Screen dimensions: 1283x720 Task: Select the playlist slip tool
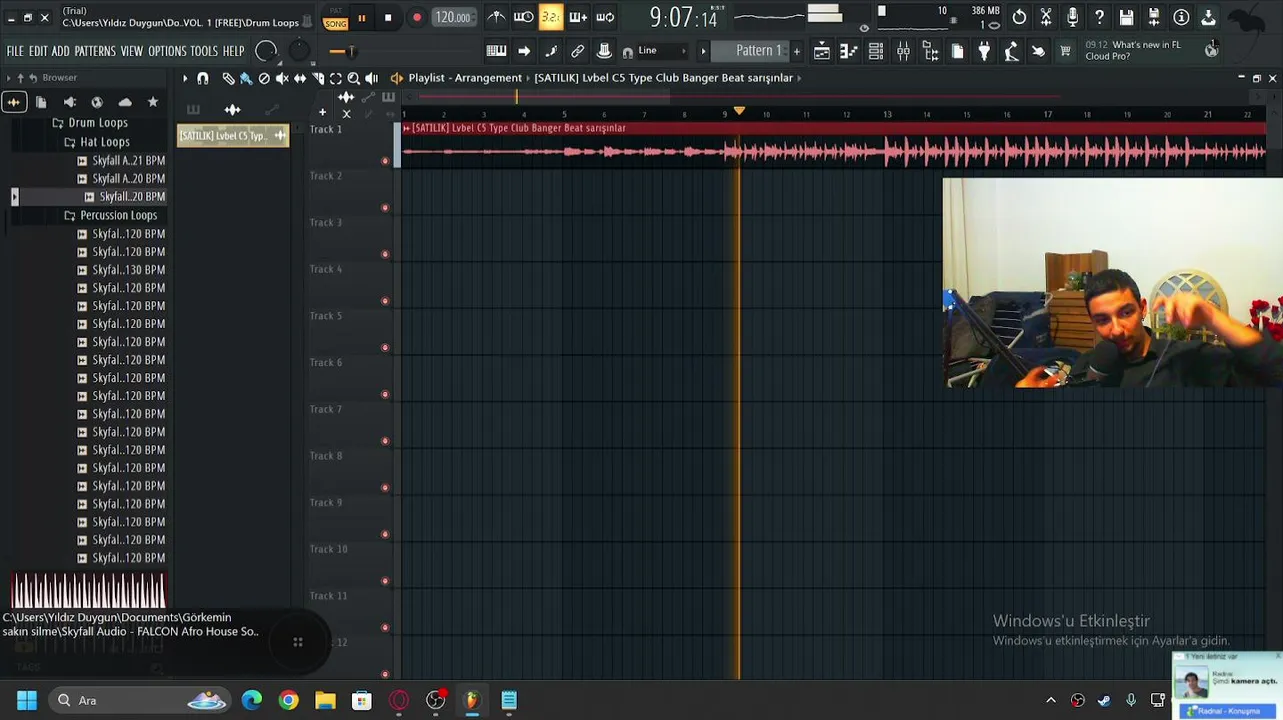pos(300,78)
